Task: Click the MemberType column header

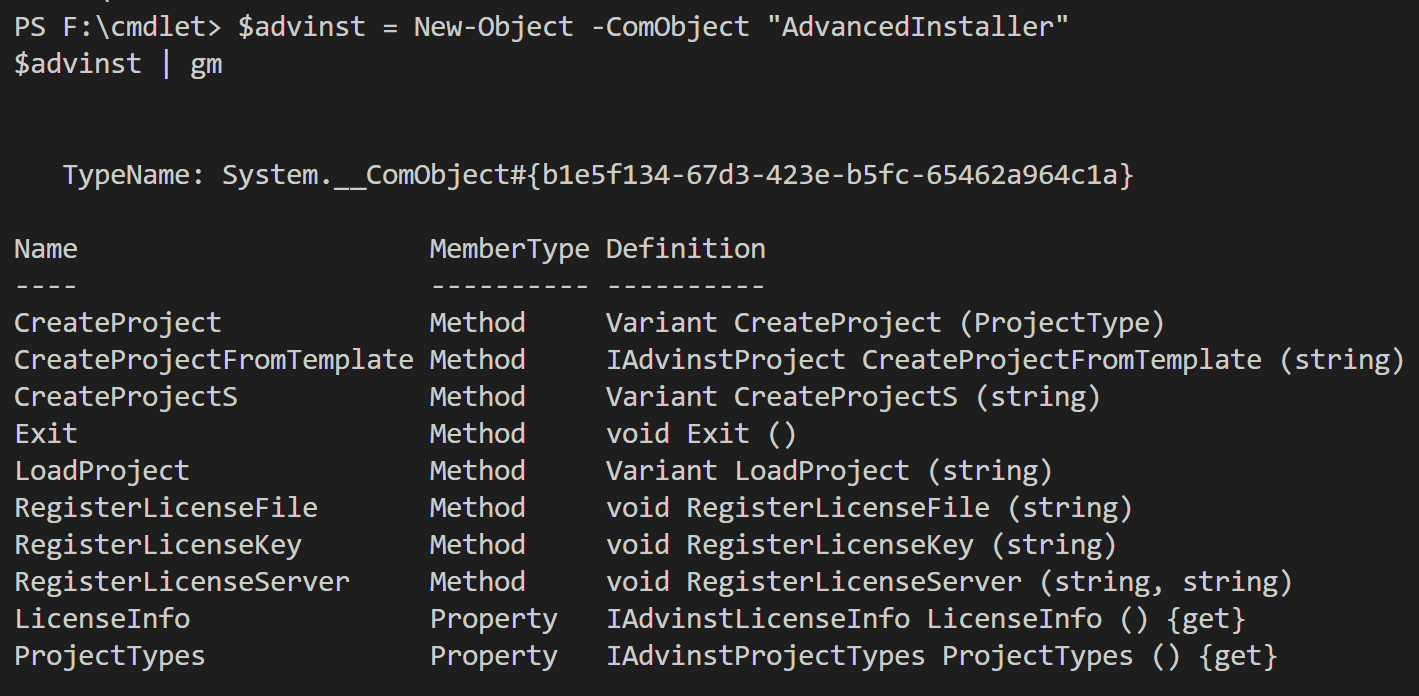Action: [x=509, y=249]
